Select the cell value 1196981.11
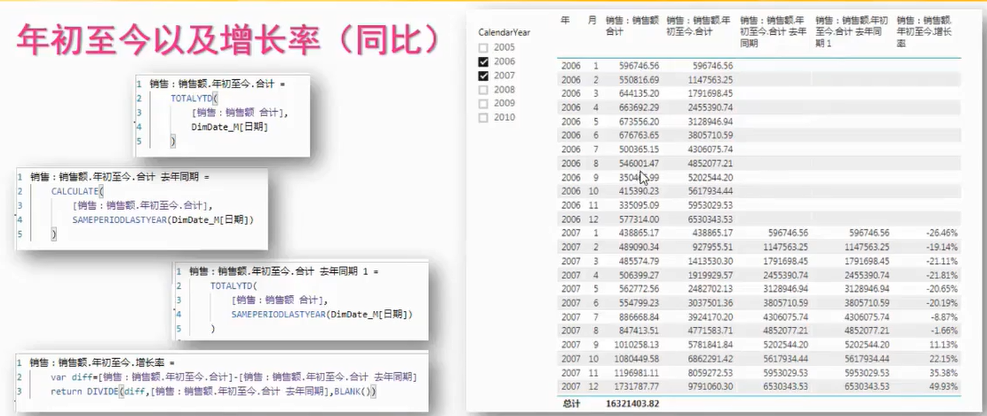The image size is (987, 416). [x=635, y=372]
